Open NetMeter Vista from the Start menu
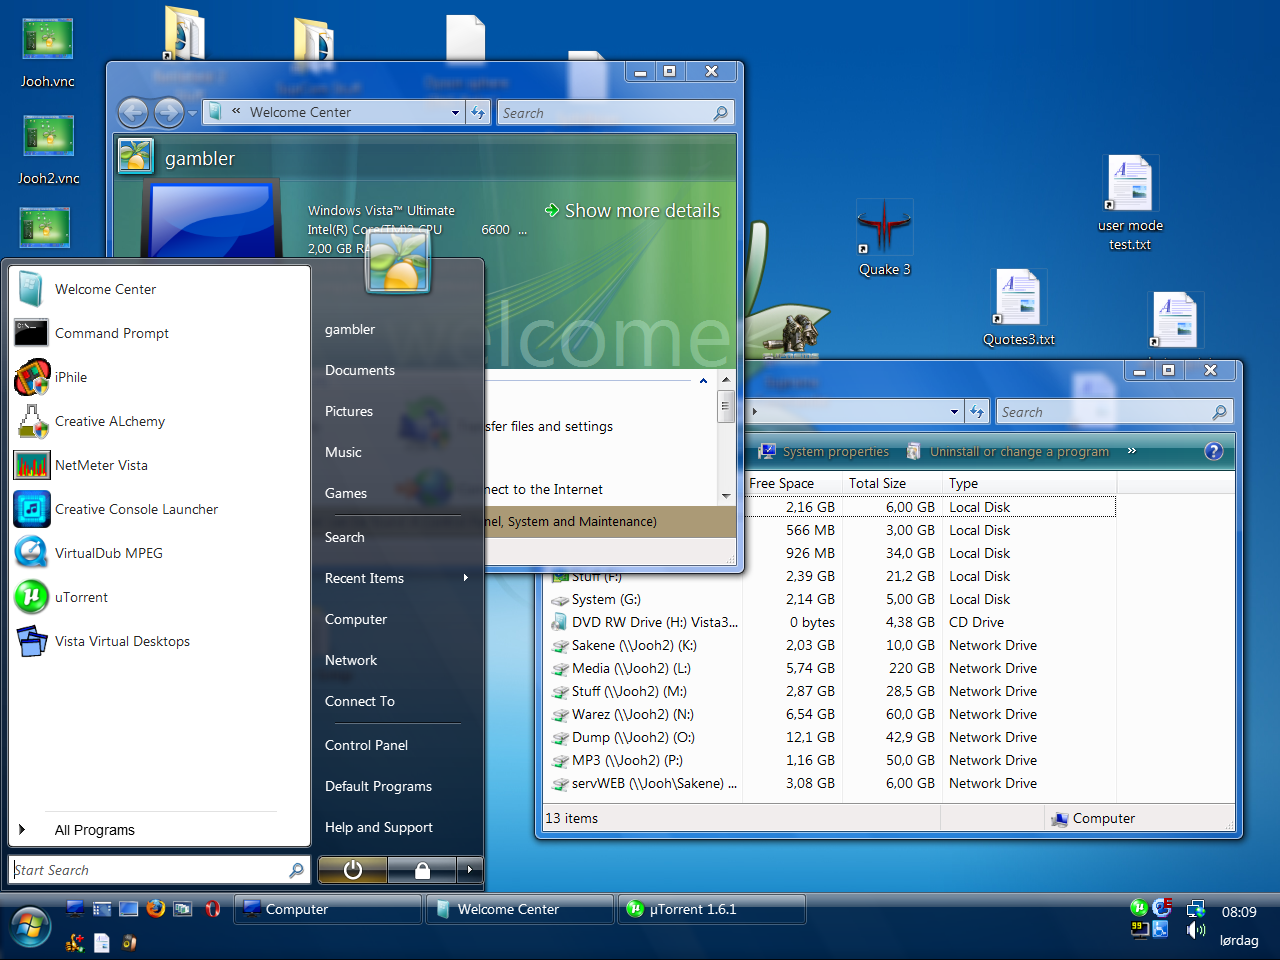 (x=160, y=465)
